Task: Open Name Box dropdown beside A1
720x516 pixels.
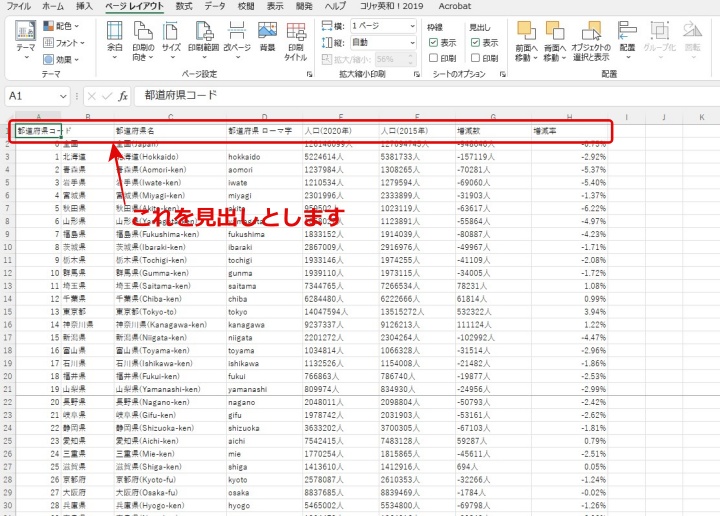Action: pyautogui.click(x=63, y=96)
